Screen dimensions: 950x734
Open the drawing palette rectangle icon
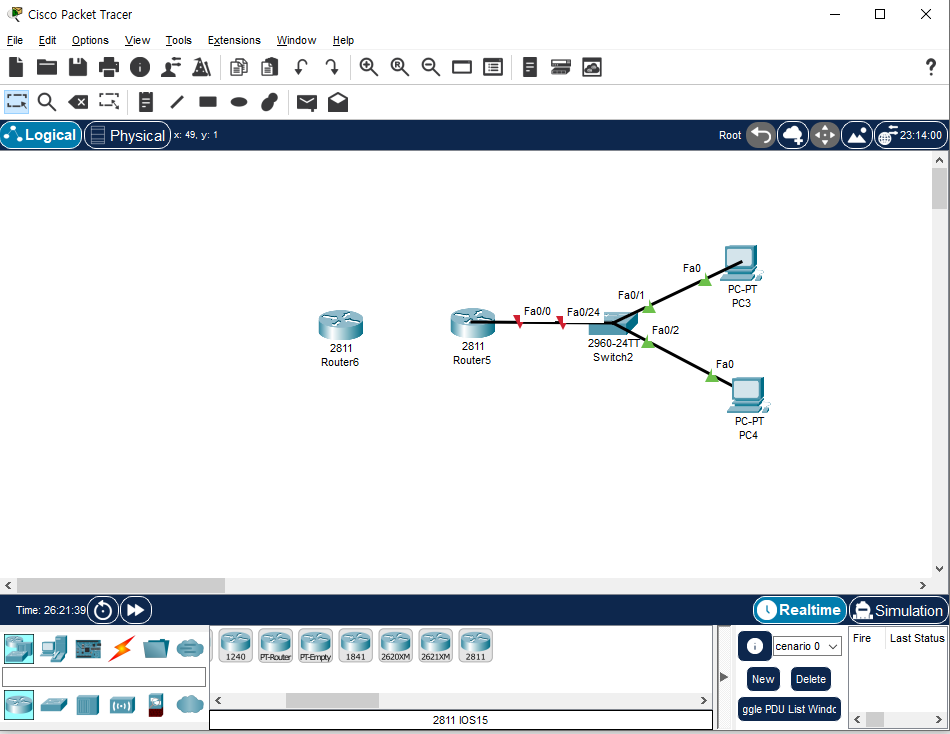462,67
